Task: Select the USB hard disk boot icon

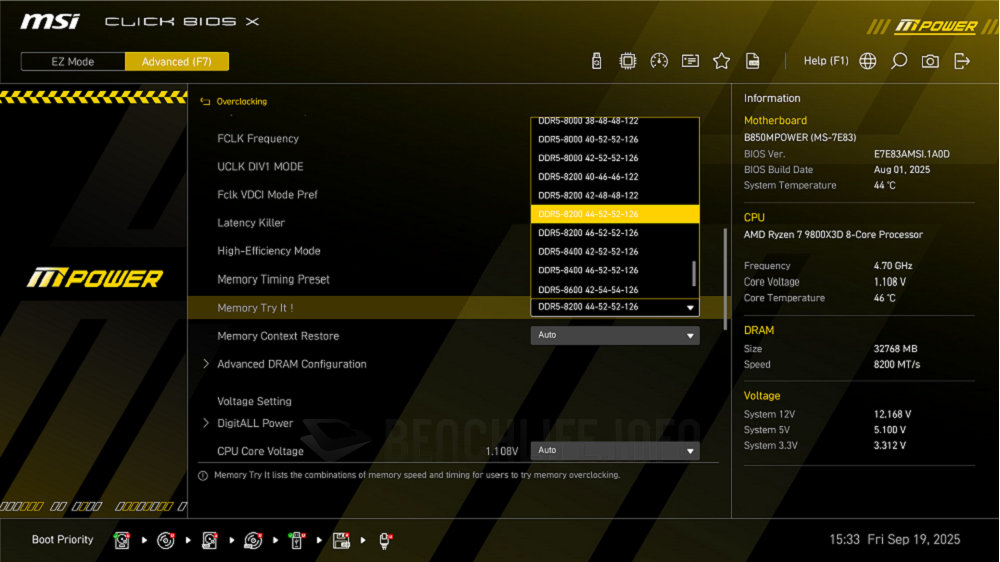Action: tap(210, 540)
